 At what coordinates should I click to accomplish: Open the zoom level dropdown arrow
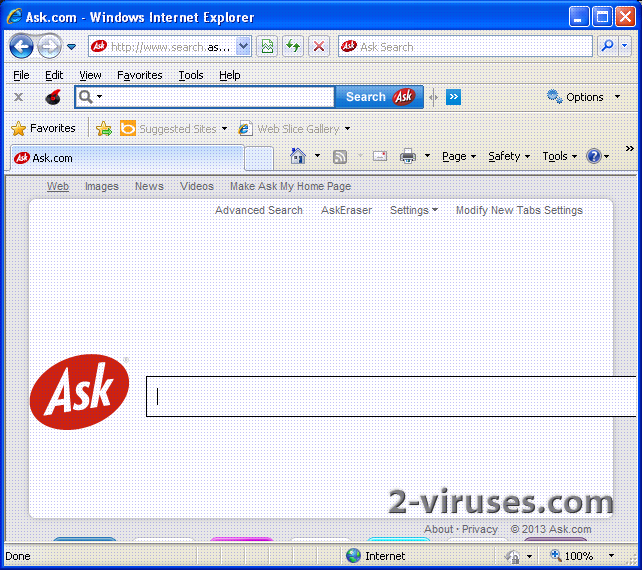611,556
